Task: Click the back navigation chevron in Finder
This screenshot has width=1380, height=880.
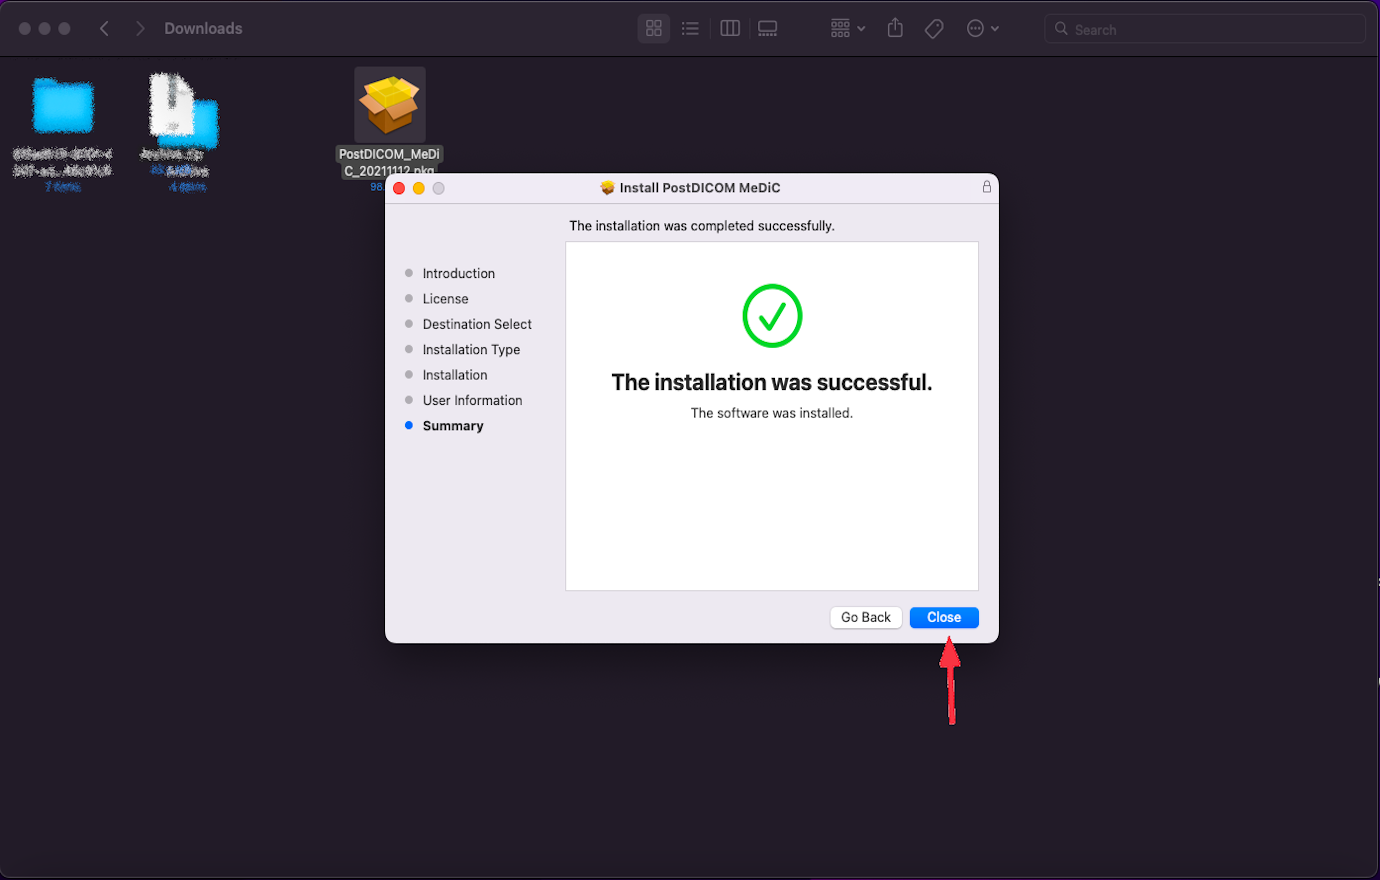Action: click(x=104, y=28)
